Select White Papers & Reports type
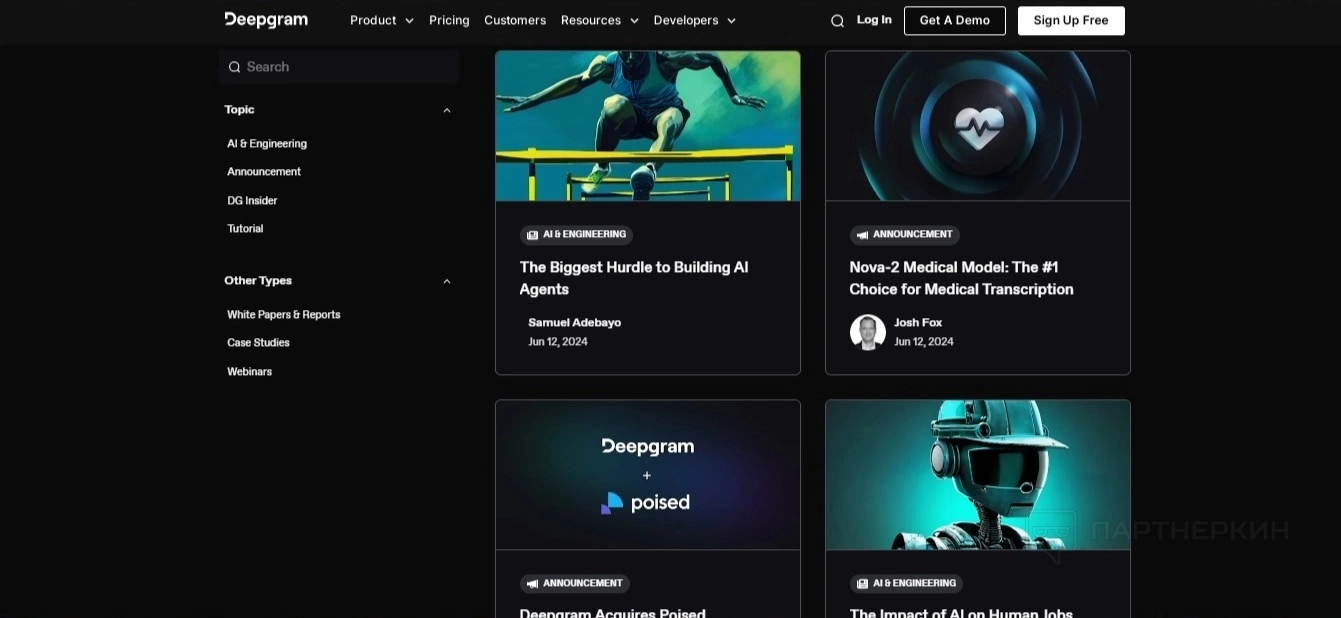This screenshot has width=1341, height=618. pyautogui.click(x=284, y=315)
